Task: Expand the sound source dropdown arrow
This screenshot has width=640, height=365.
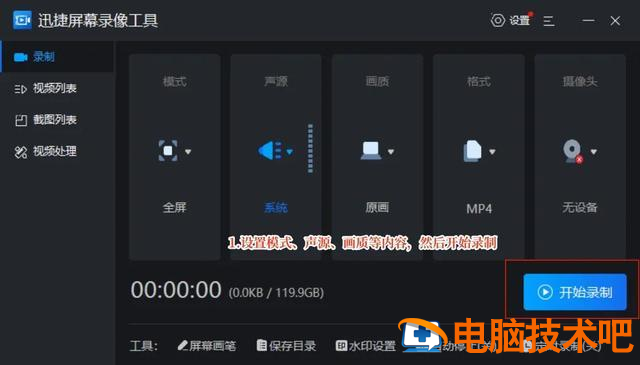Action: 289,152
